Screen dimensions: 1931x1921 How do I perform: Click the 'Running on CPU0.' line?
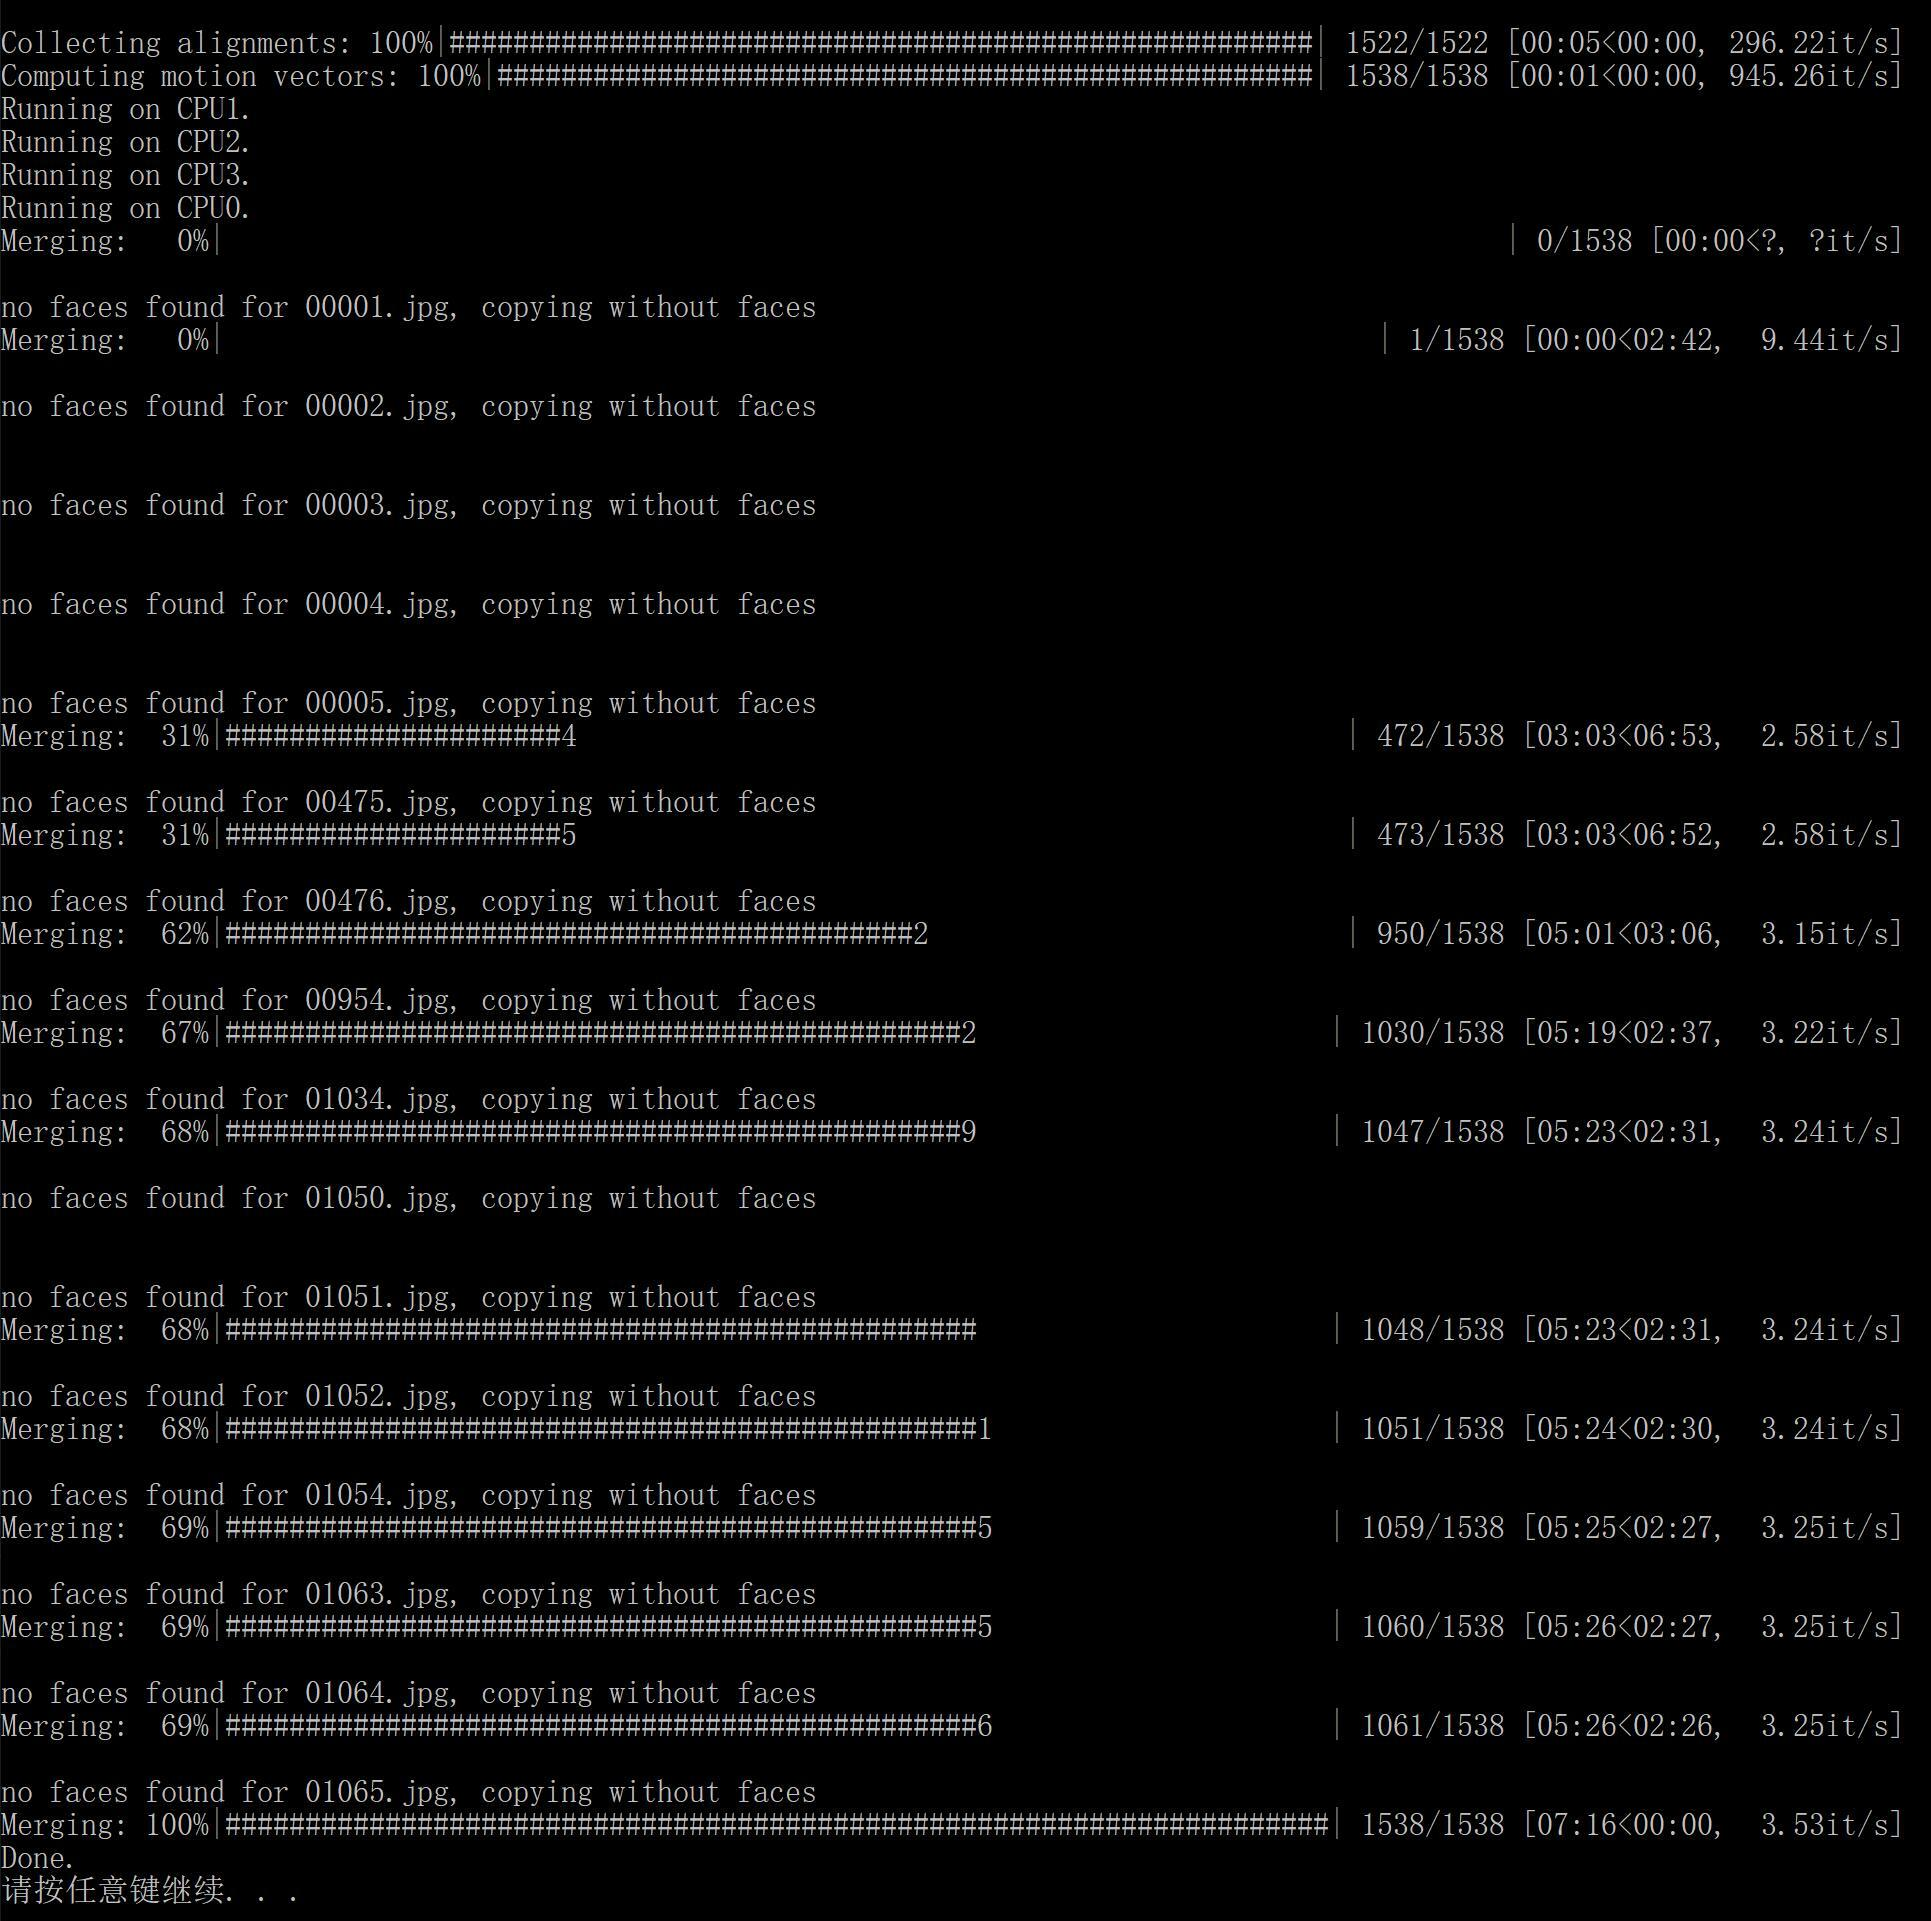(125, 208)
